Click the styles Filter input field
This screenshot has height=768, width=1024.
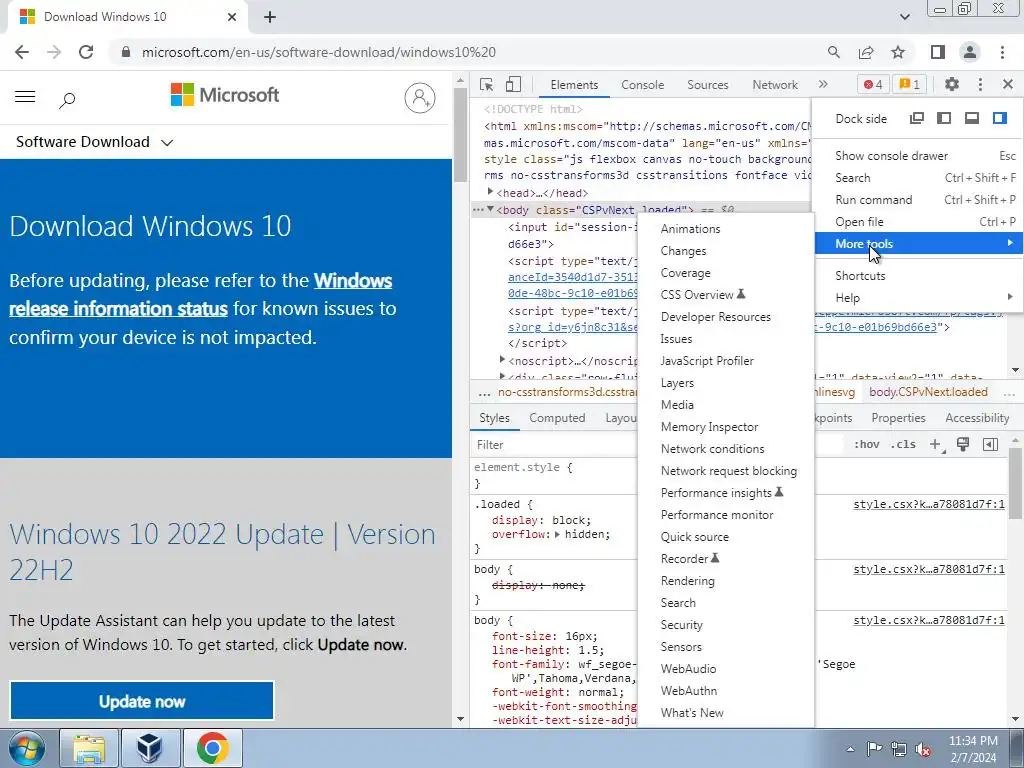click(554, 445)
